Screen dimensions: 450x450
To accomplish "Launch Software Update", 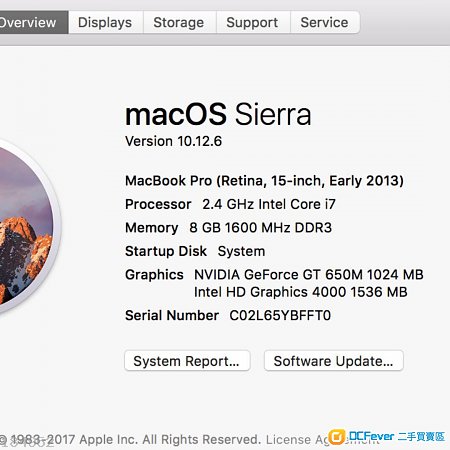I will [x=334, y=361].
